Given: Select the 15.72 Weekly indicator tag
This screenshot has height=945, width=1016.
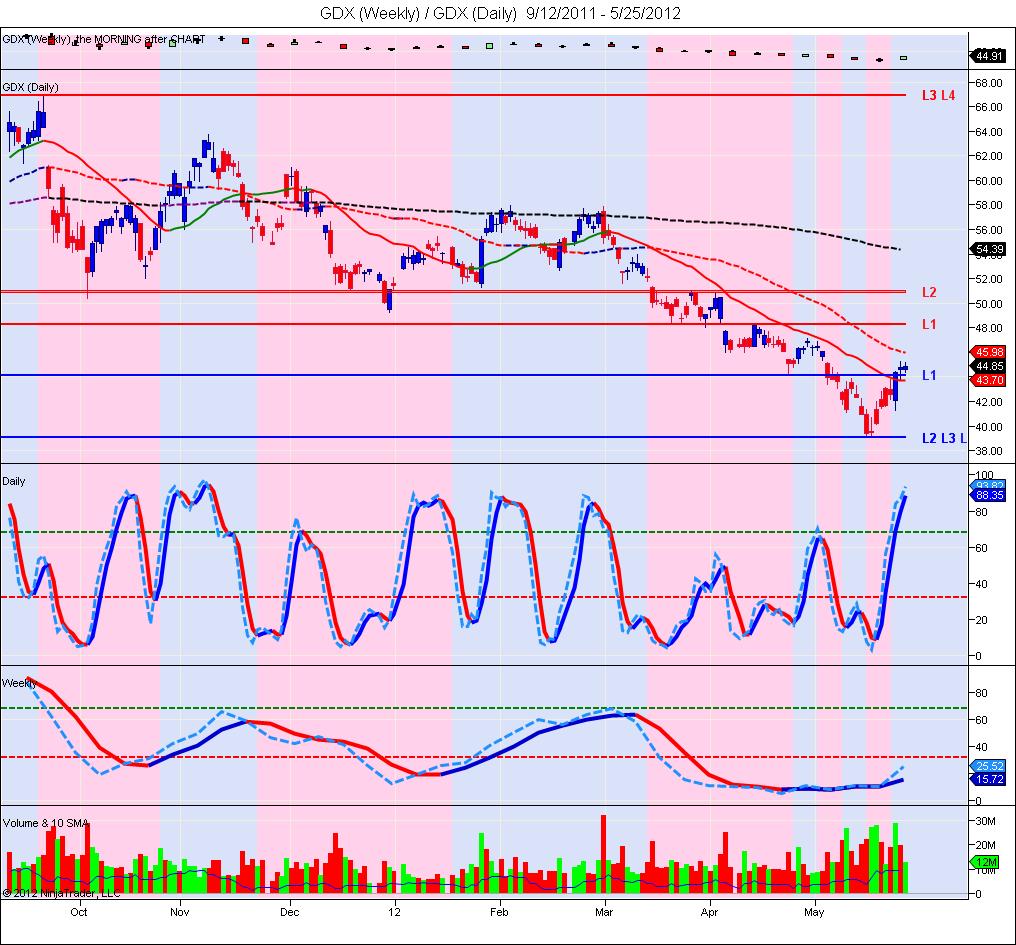Looking at the screenshot, I should tap(989, 779).
